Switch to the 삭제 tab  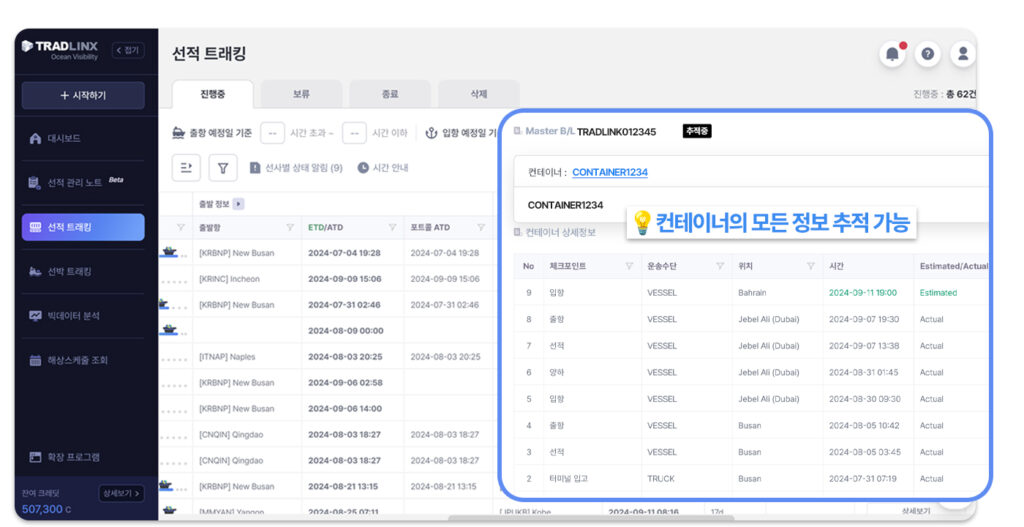[x=479, y=94]
